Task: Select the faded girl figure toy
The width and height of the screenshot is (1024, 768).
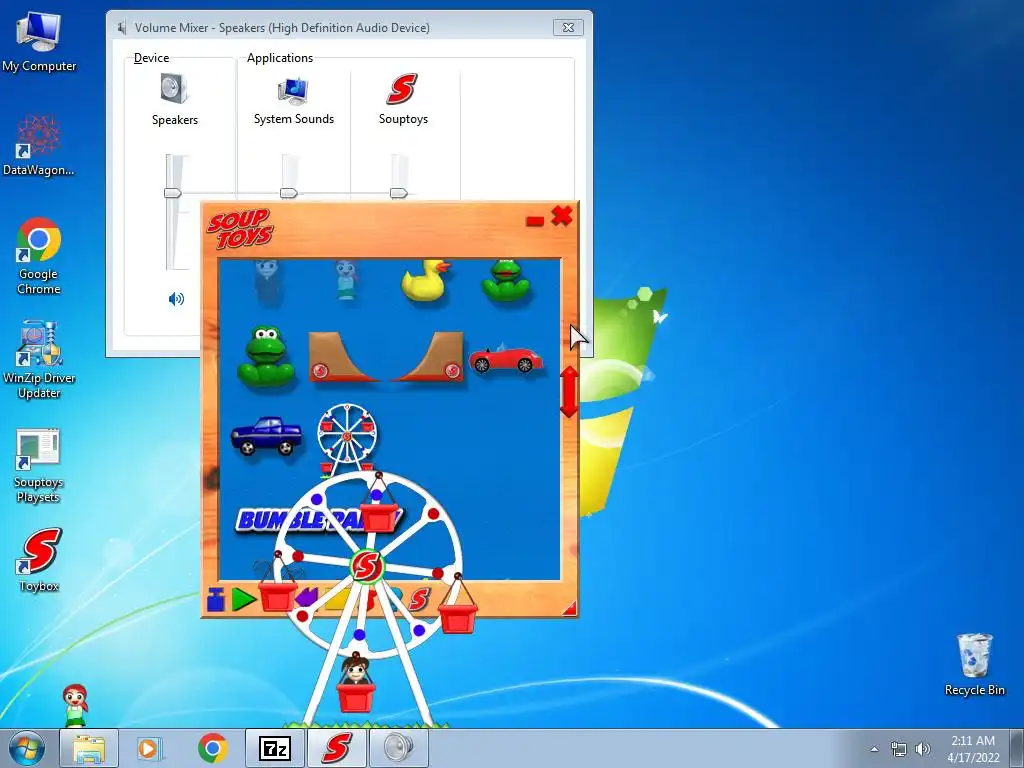Action: tap(346, 280)
